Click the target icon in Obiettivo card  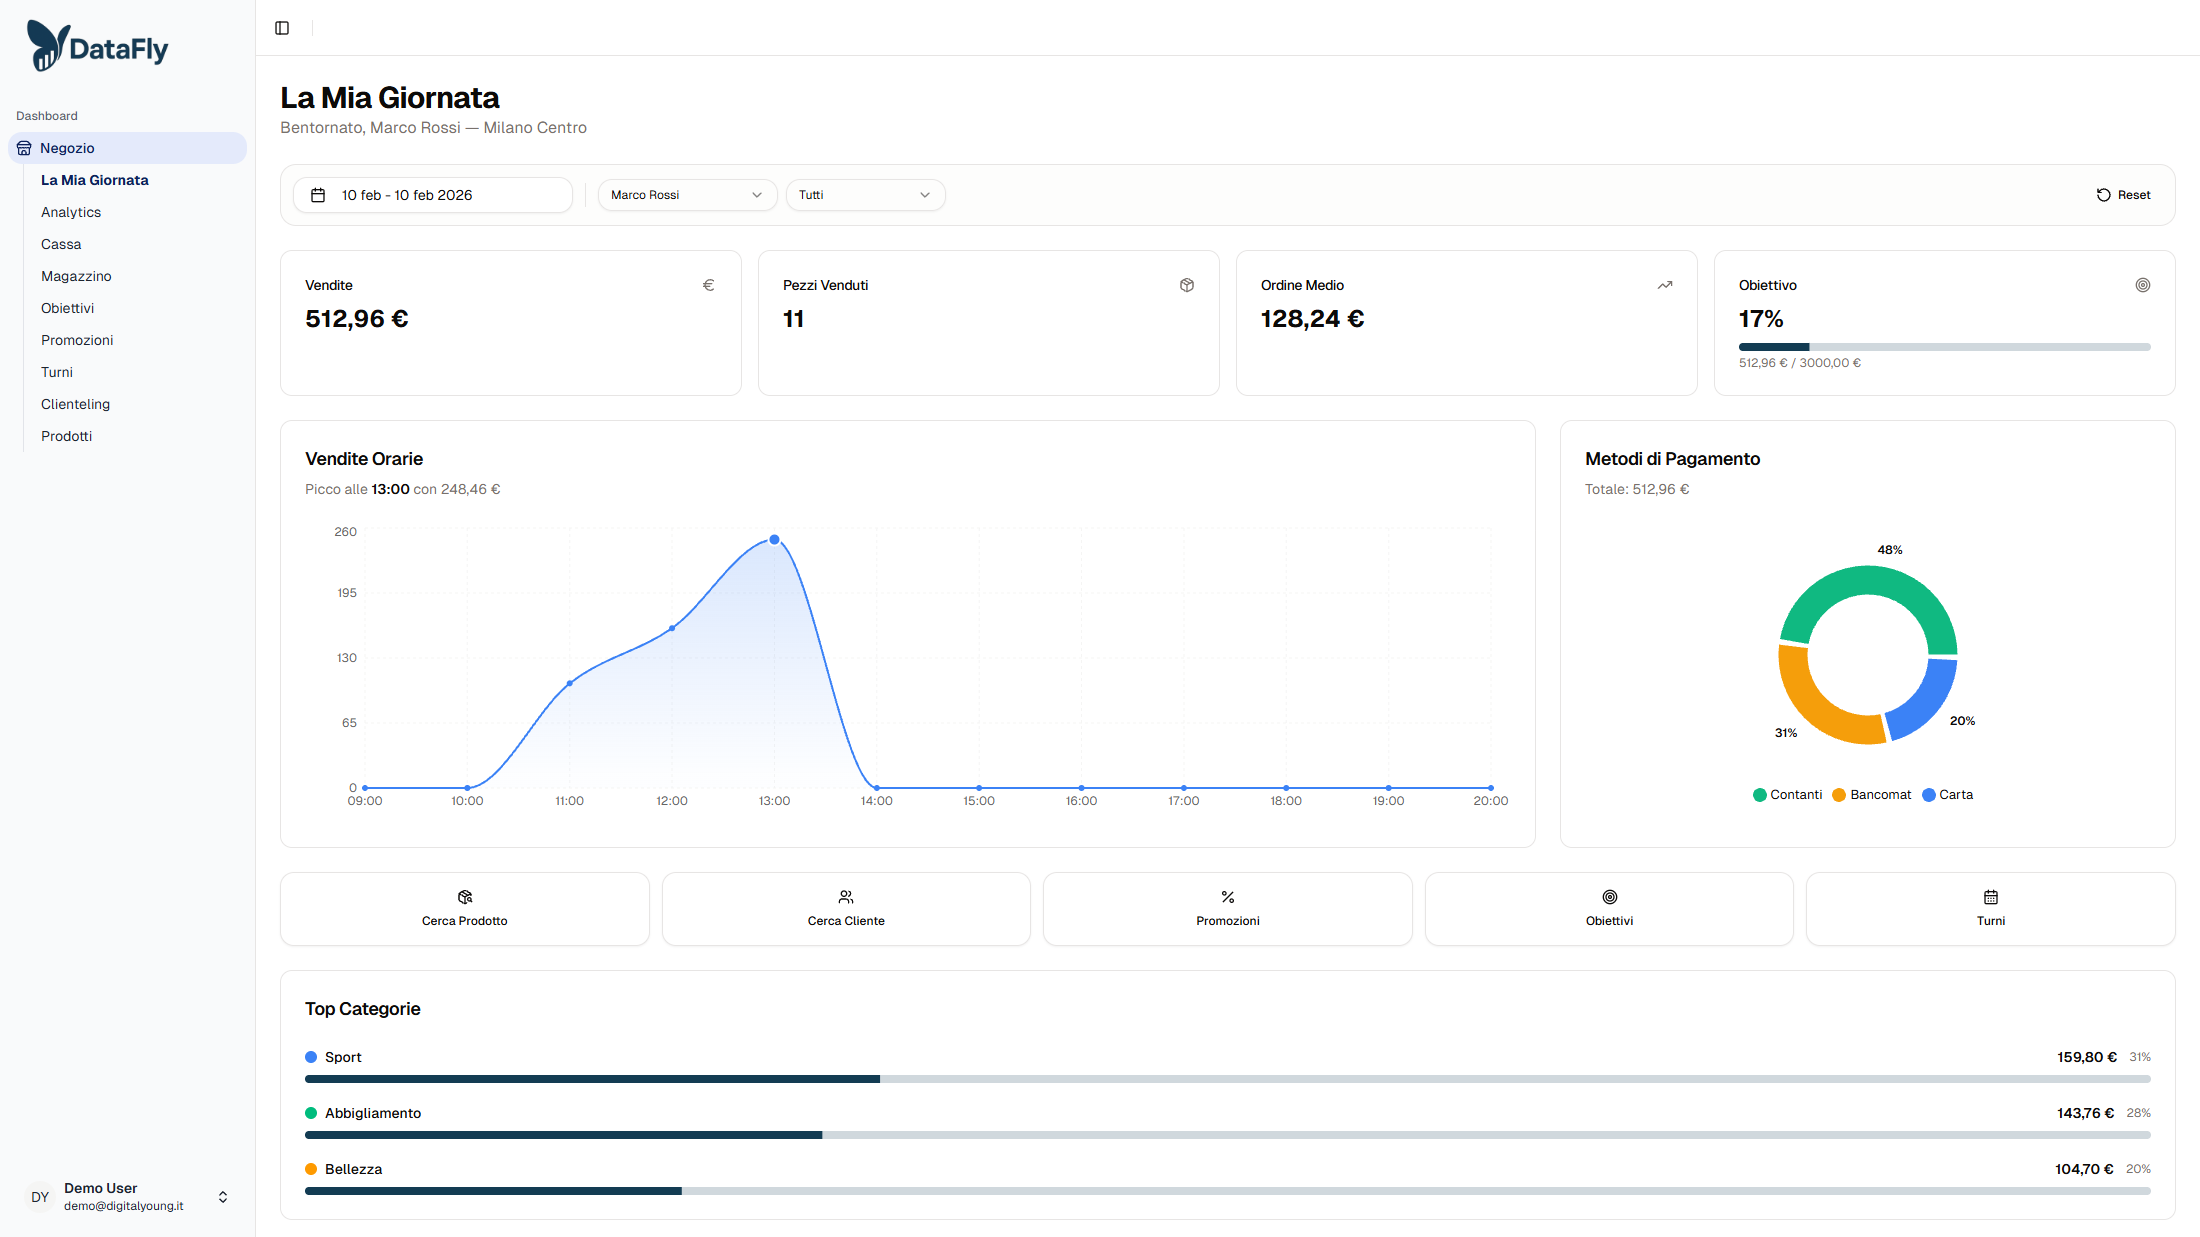(2142, 285)
